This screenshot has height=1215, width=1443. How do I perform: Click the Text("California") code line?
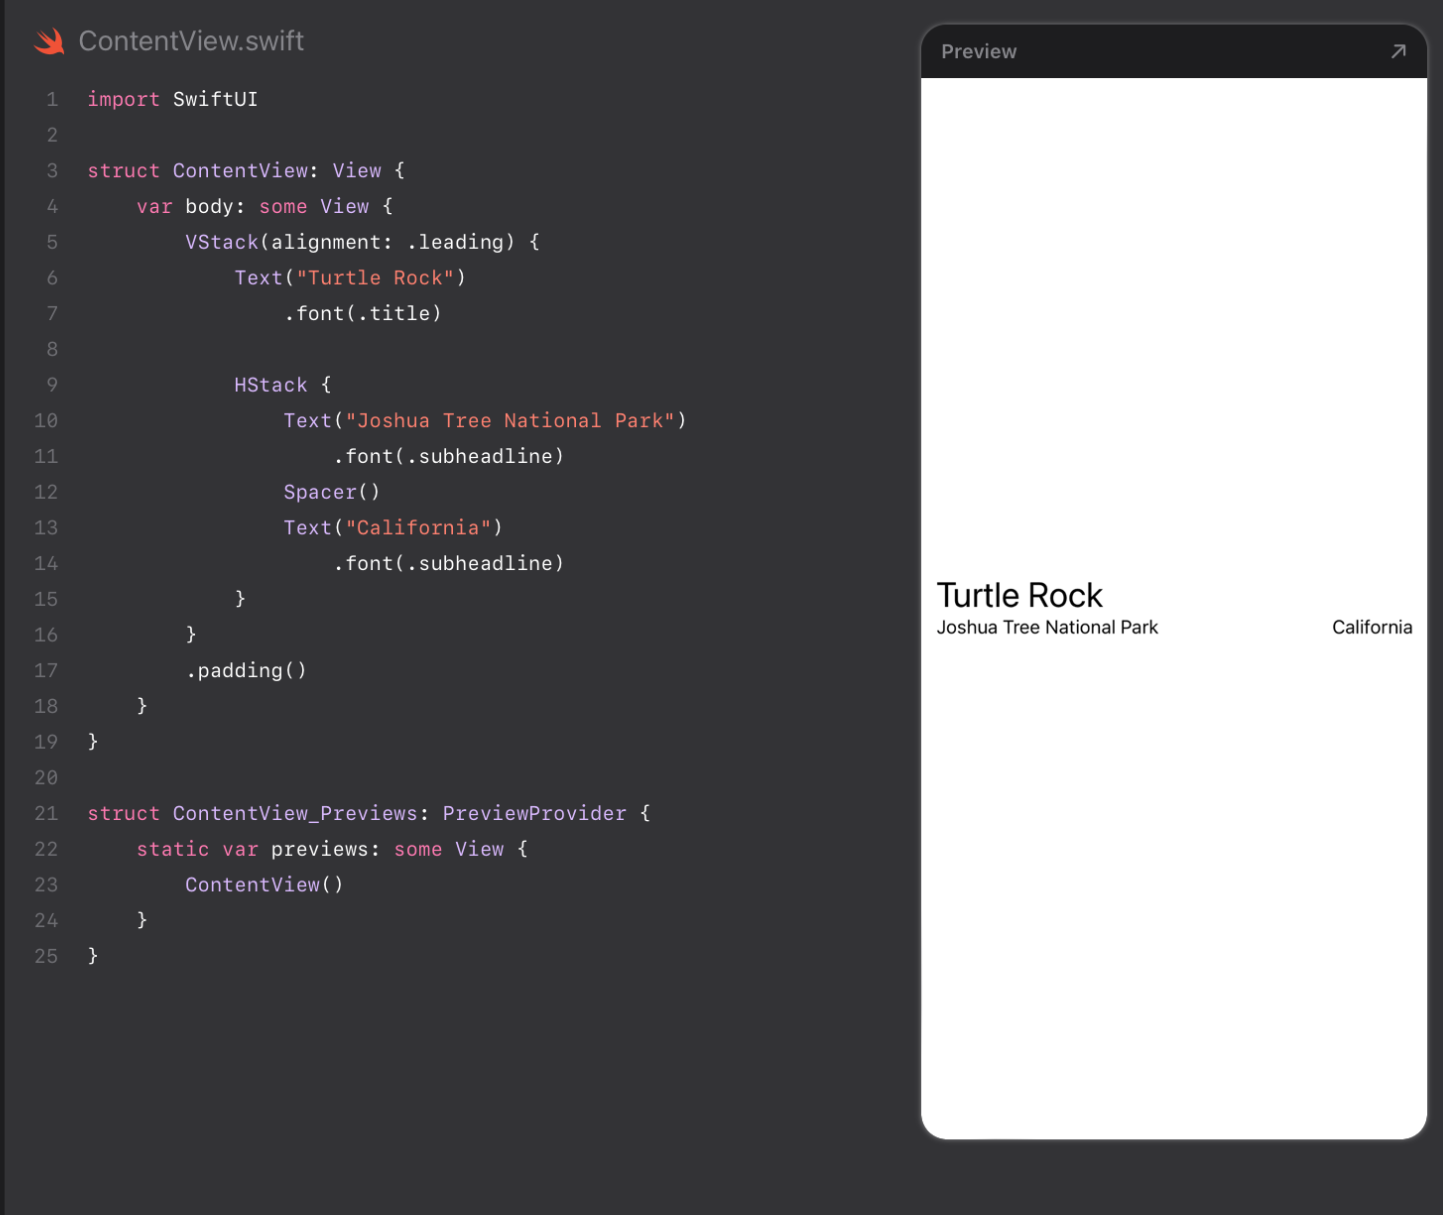point(393,528)
